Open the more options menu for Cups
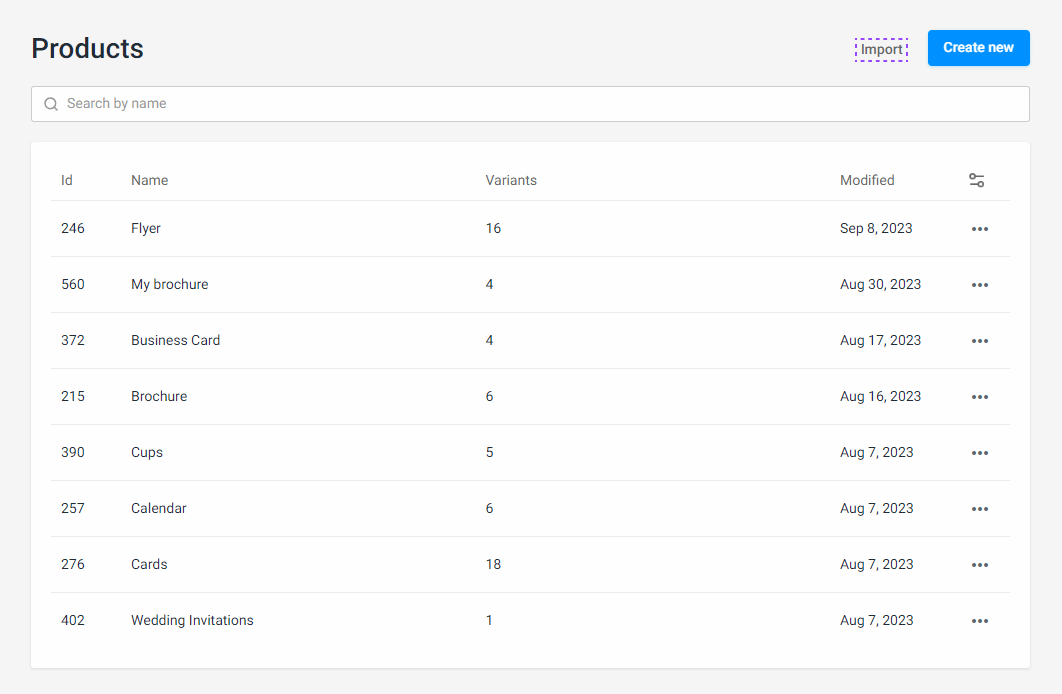1062x694 pixels. (979, 453)
